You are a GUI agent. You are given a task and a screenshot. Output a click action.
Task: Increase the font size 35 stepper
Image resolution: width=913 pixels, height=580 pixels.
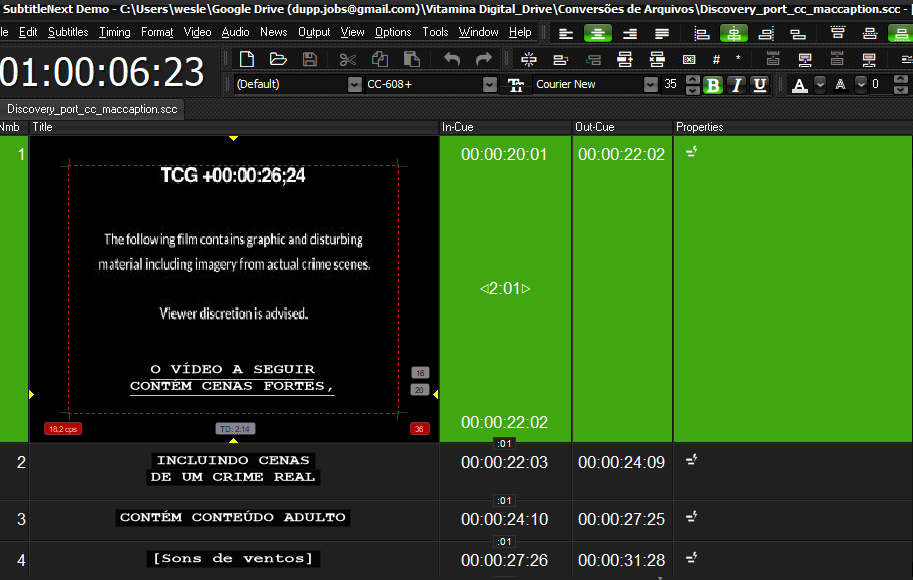pos(692,80)
